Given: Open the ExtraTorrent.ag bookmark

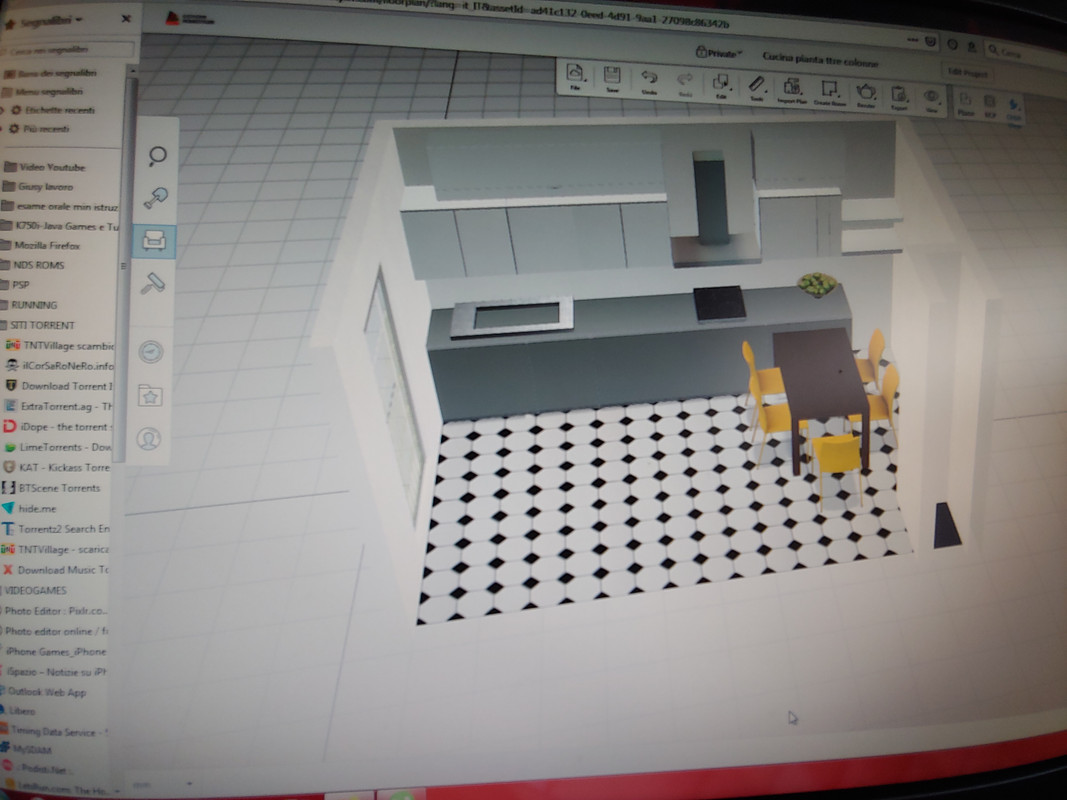Looking at the screenshot, I should click(58, 406).
